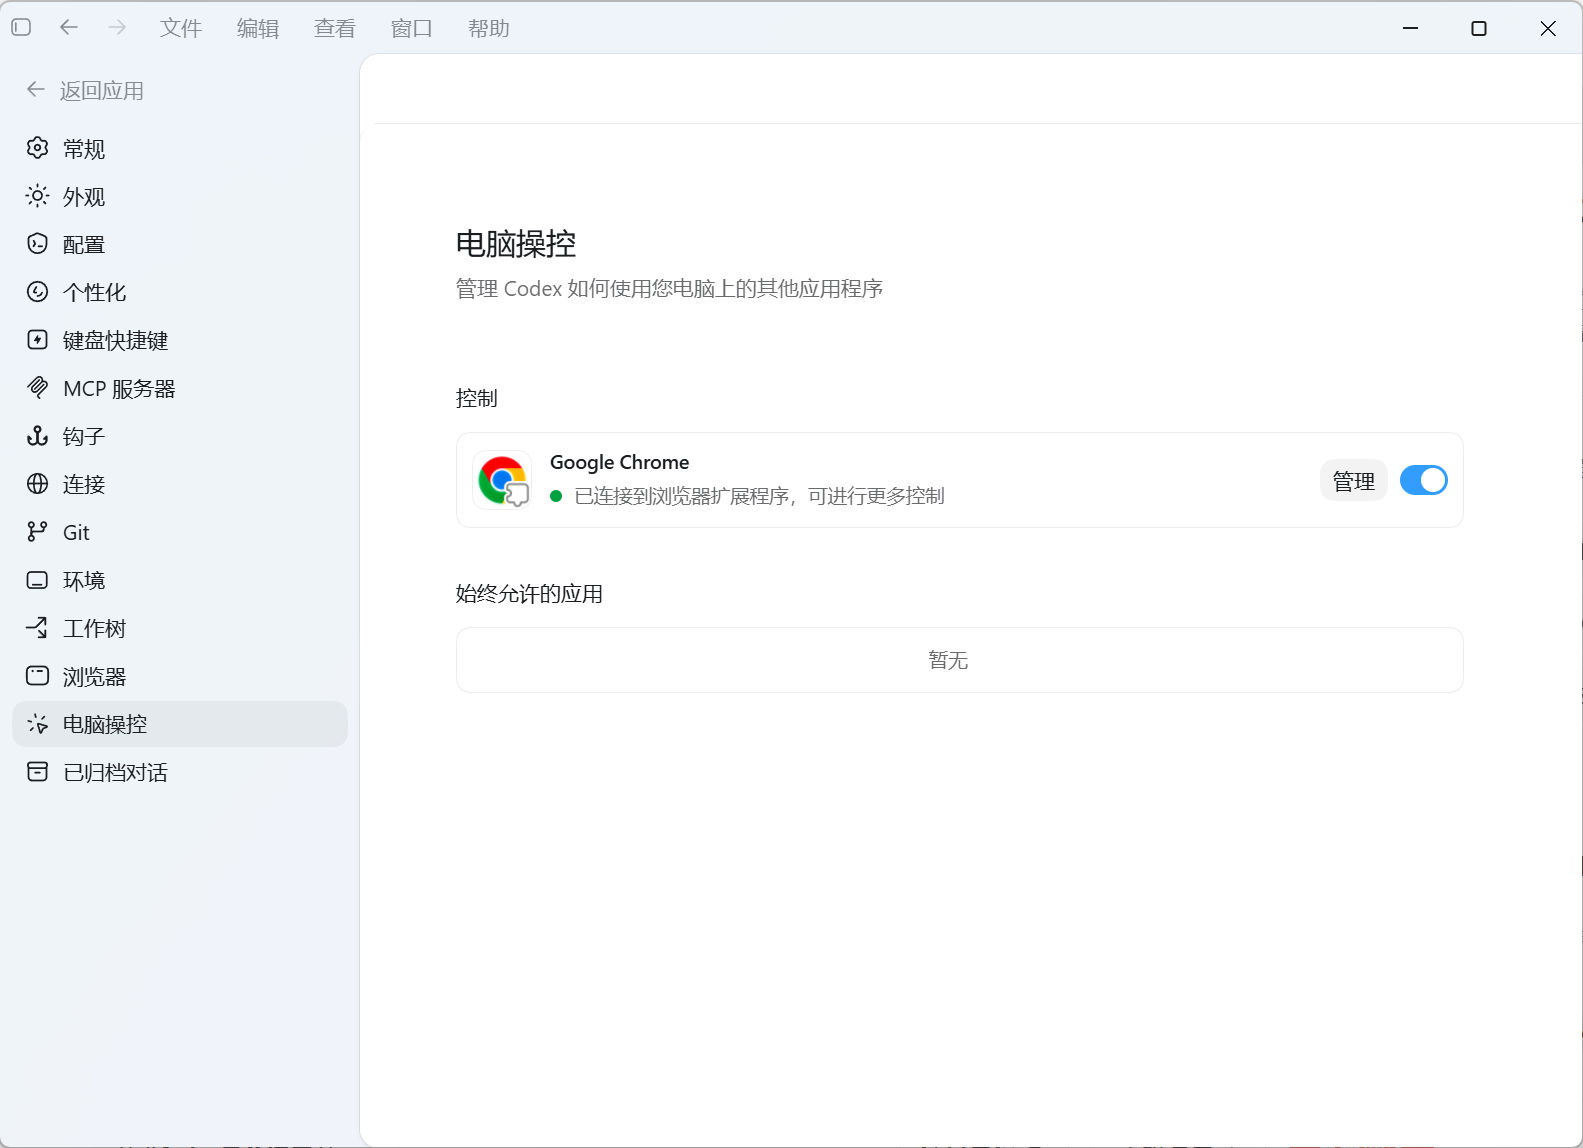Click the 连接 globe icon
This screenshot has width=1583, height=1148.
click(x=37, y=484)
